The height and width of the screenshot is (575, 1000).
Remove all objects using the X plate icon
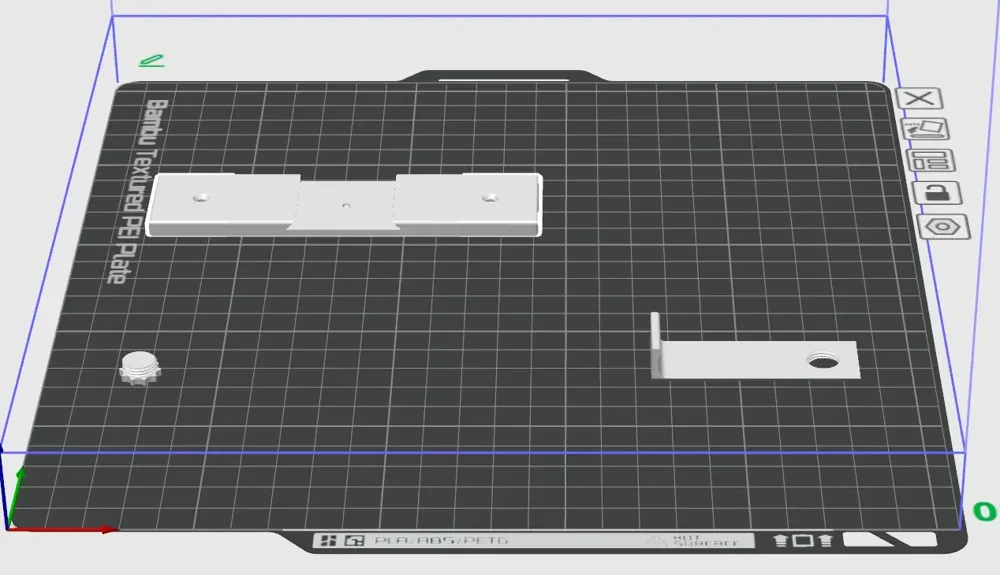921,98
